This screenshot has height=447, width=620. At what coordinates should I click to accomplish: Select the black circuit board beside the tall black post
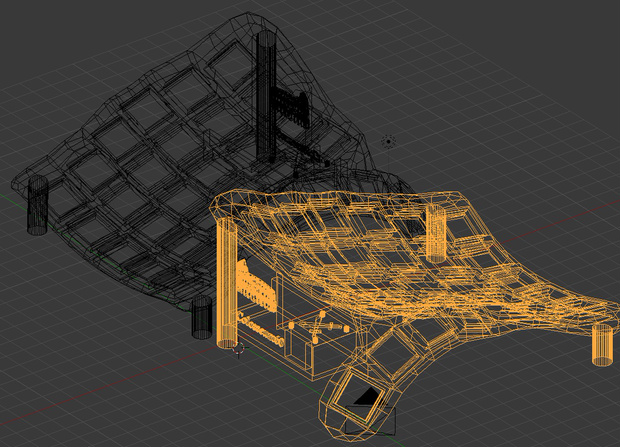point(292,108)
